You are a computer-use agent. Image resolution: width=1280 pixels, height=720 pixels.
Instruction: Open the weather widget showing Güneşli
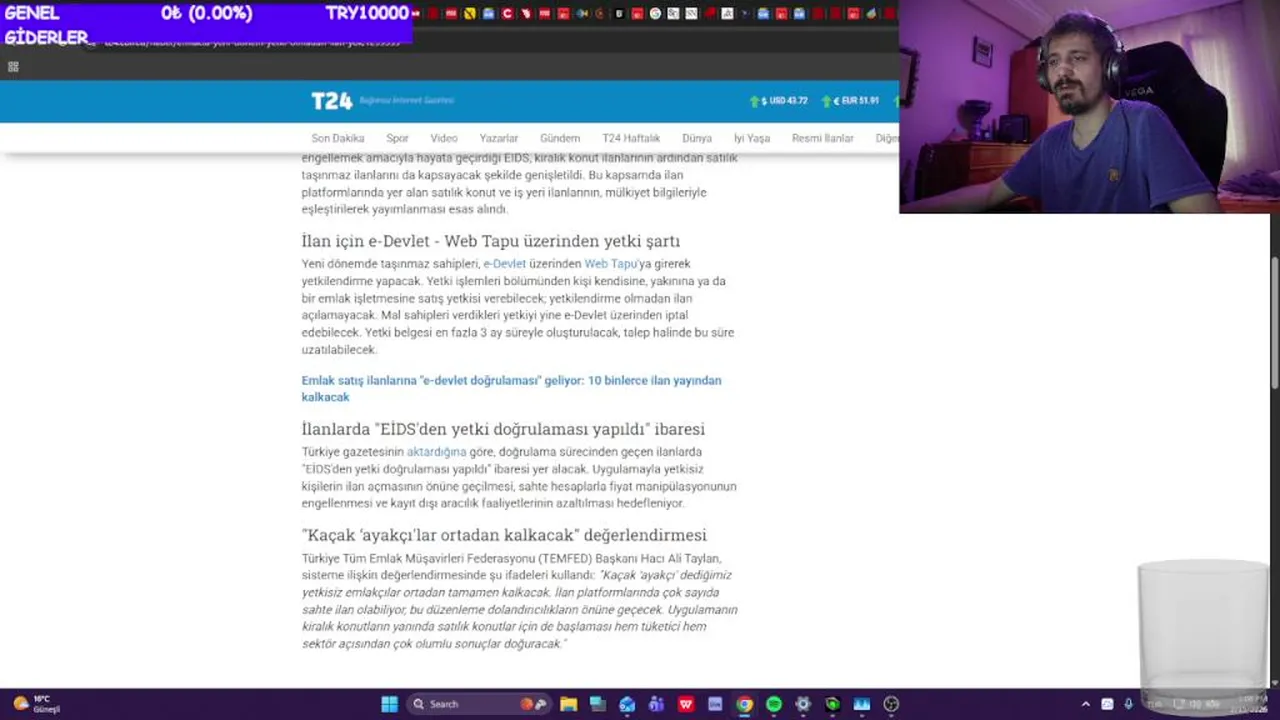(x=36, y=704)
